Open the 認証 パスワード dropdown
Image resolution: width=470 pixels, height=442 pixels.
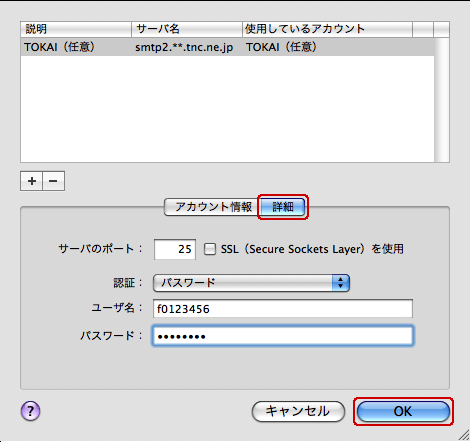pyautogui.click(x=251, y=283)
